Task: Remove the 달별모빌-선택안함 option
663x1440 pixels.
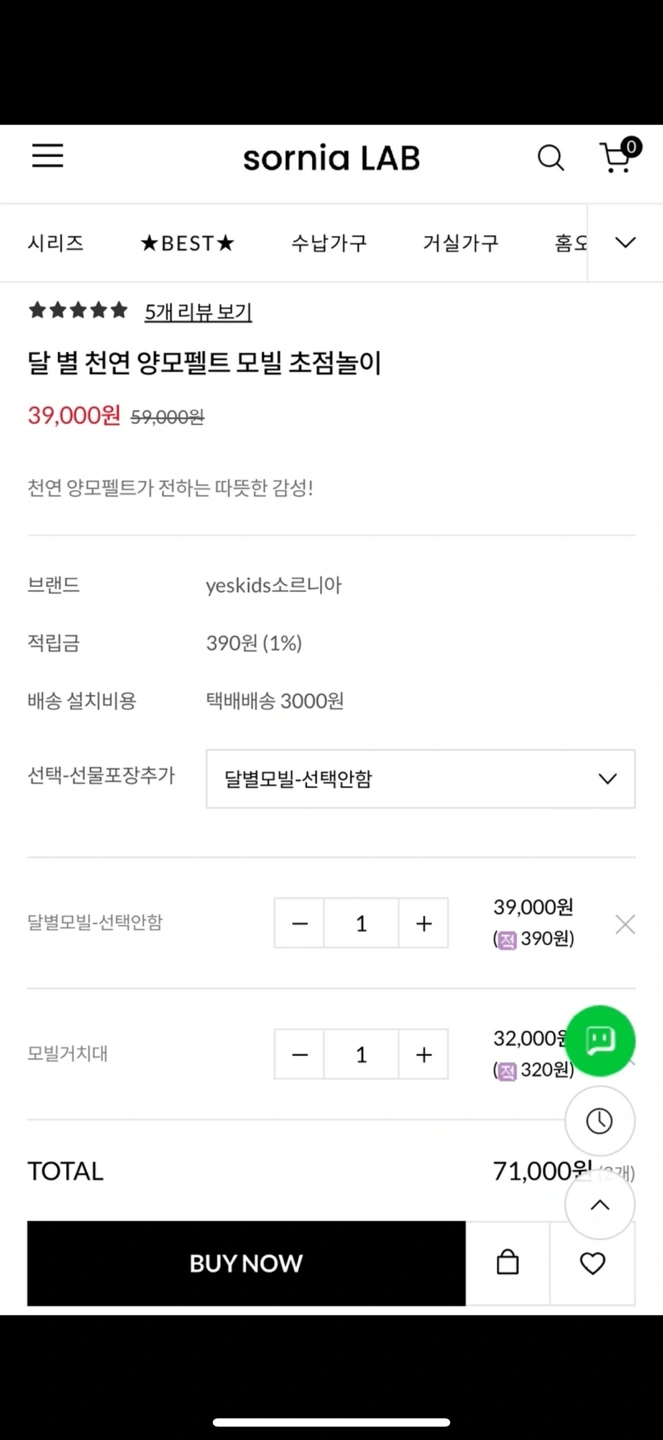Action: pos(625,924)
